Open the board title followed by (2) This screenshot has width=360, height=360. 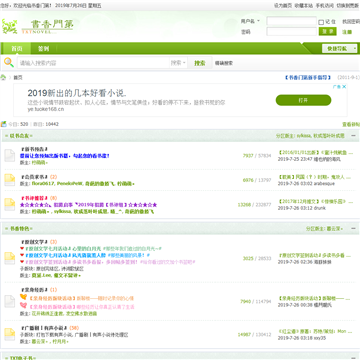pyautogui.click(x=34, y=177)
